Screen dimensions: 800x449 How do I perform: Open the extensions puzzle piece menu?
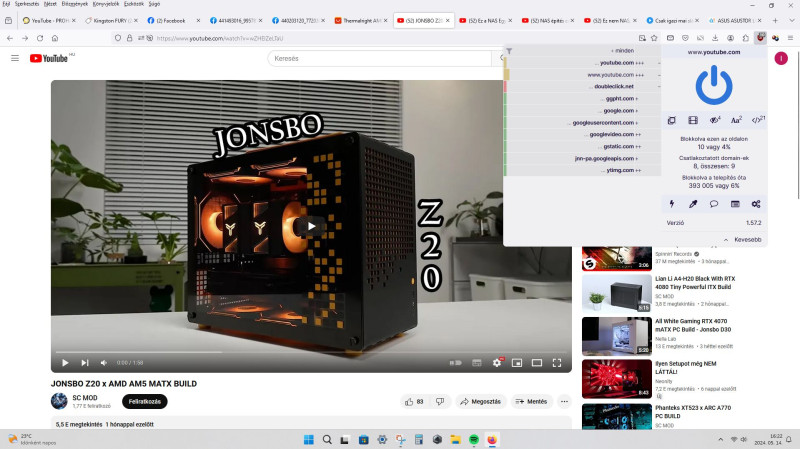tap(745, 38)
